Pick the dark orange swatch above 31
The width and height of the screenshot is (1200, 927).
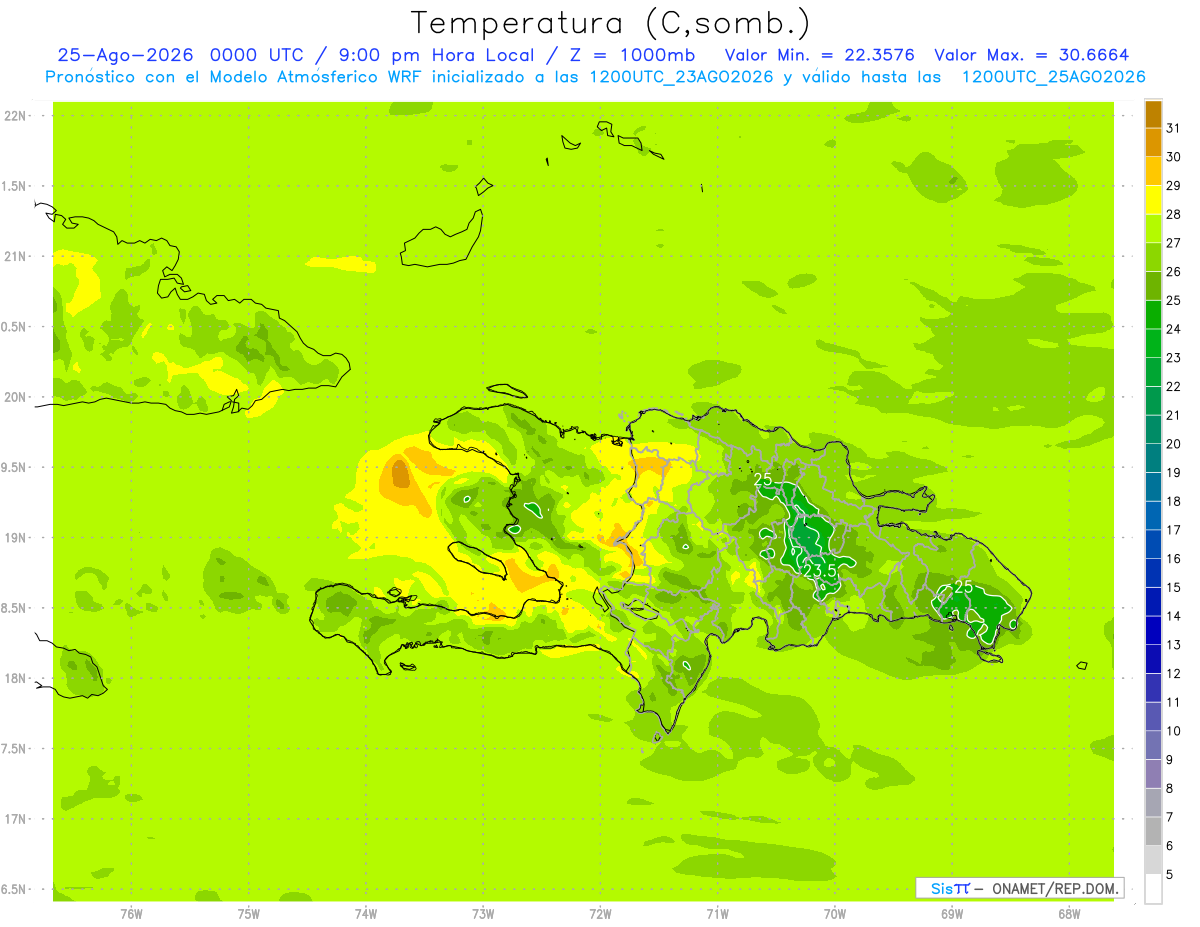(1153, 114)
